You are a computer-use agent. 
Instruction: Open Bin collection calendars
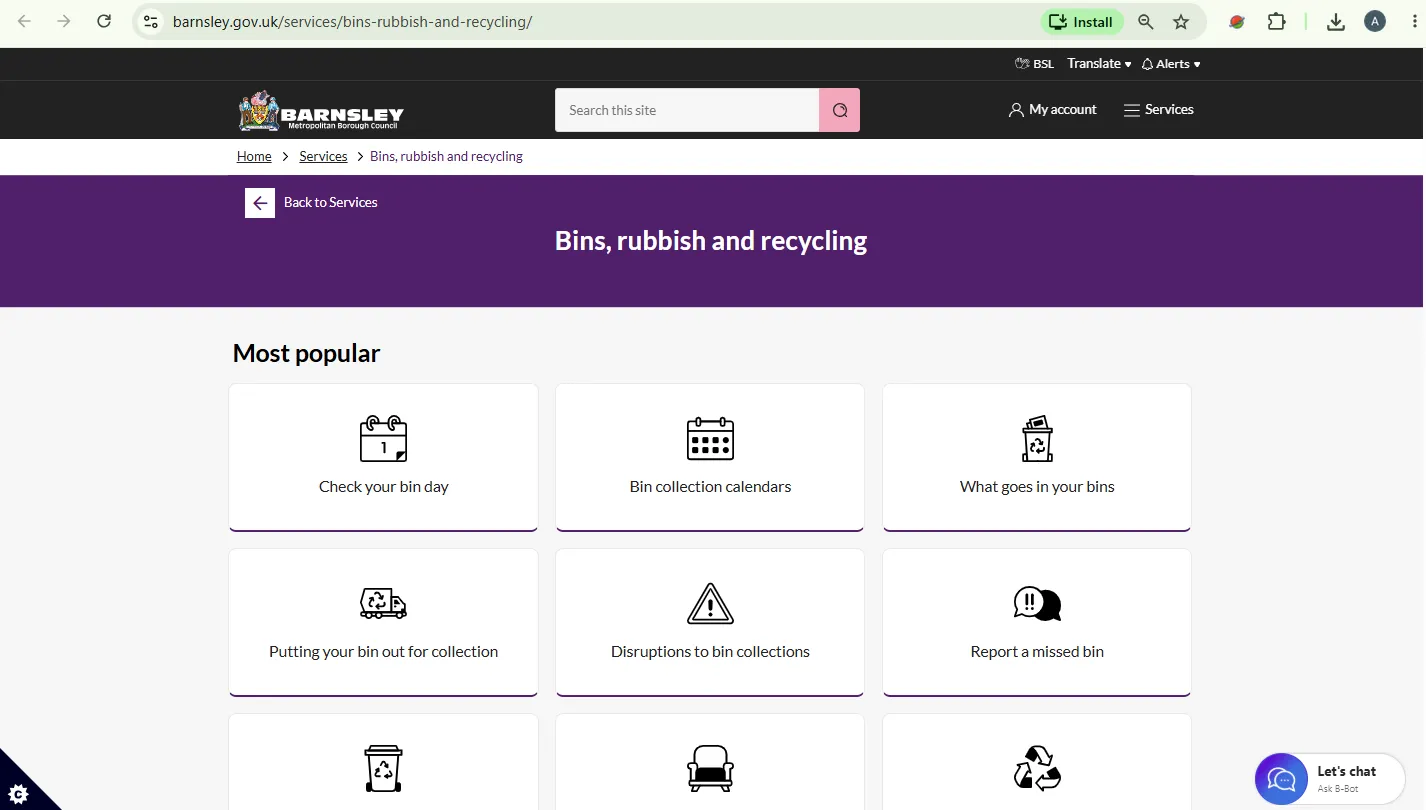710,487
